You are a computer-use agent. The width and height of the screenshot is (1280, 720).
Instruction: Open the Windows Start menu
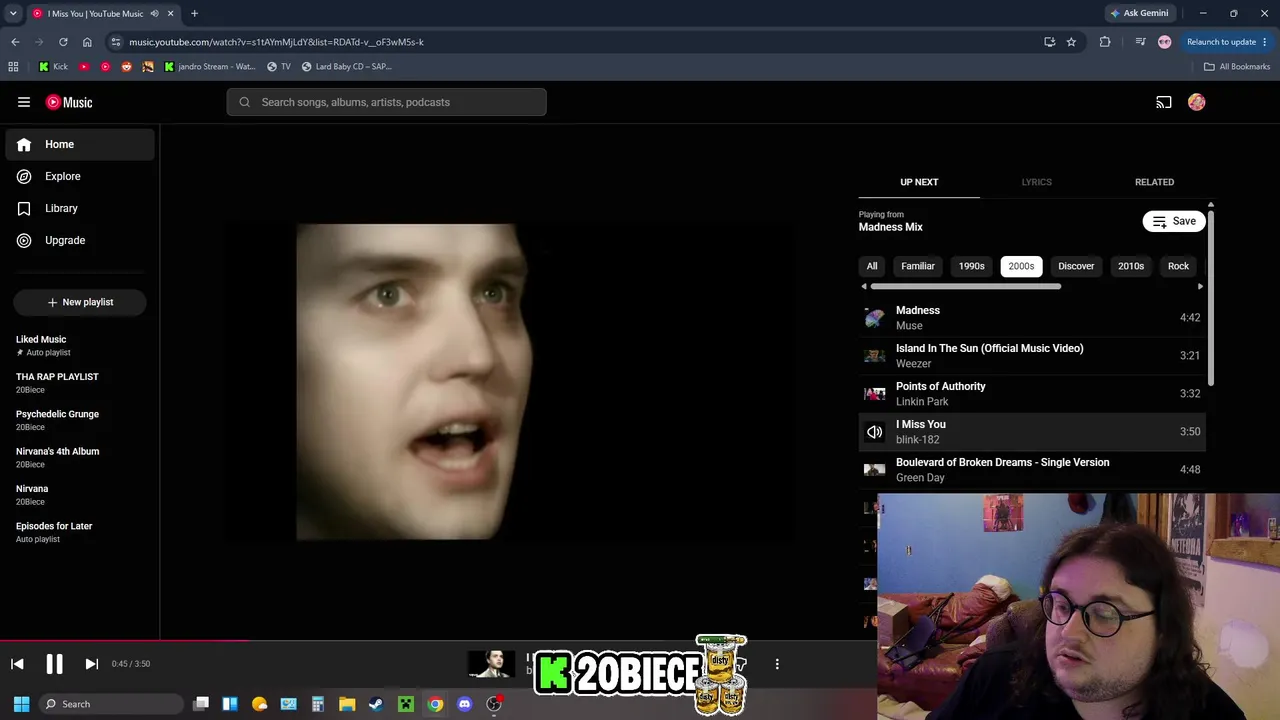coord(21,704)
